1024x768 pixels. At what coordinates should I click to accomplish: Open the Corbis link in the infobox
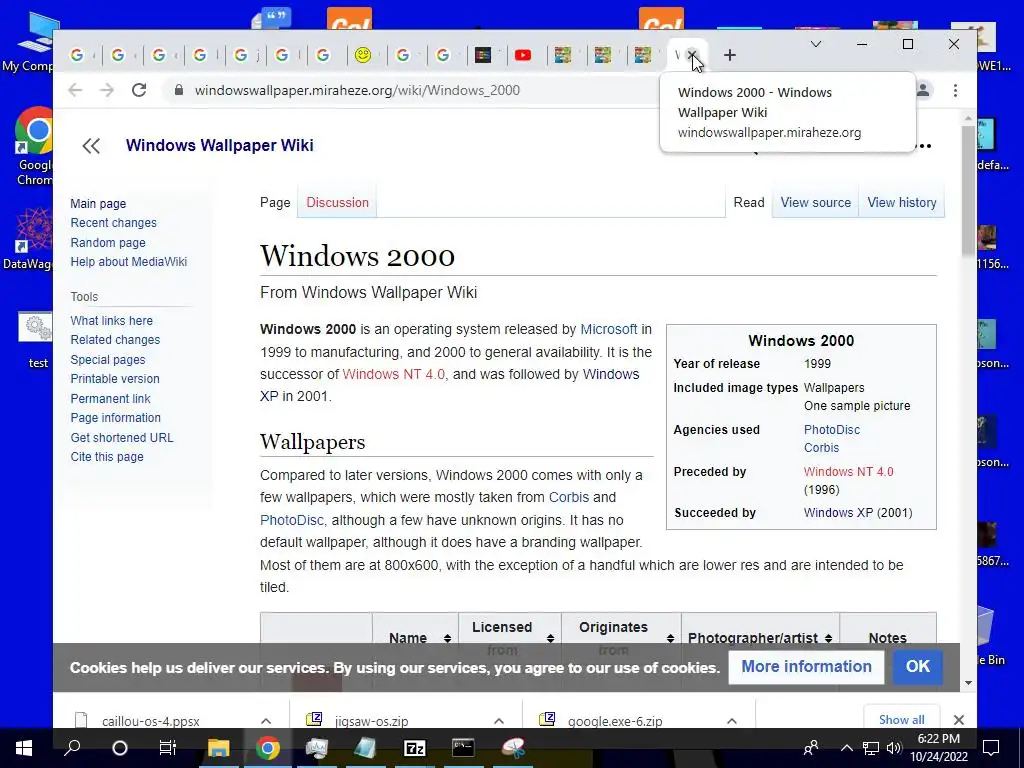pos(821,448)
